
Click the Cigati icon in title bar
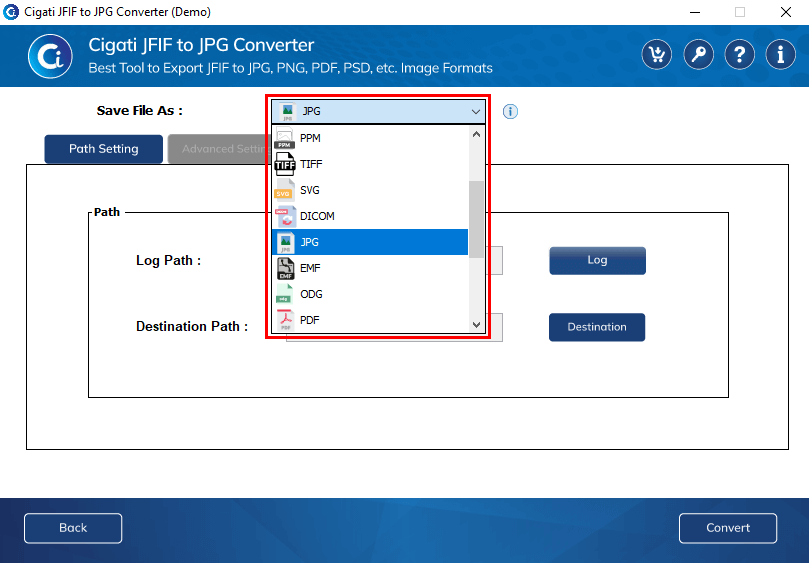coord(11,12)
